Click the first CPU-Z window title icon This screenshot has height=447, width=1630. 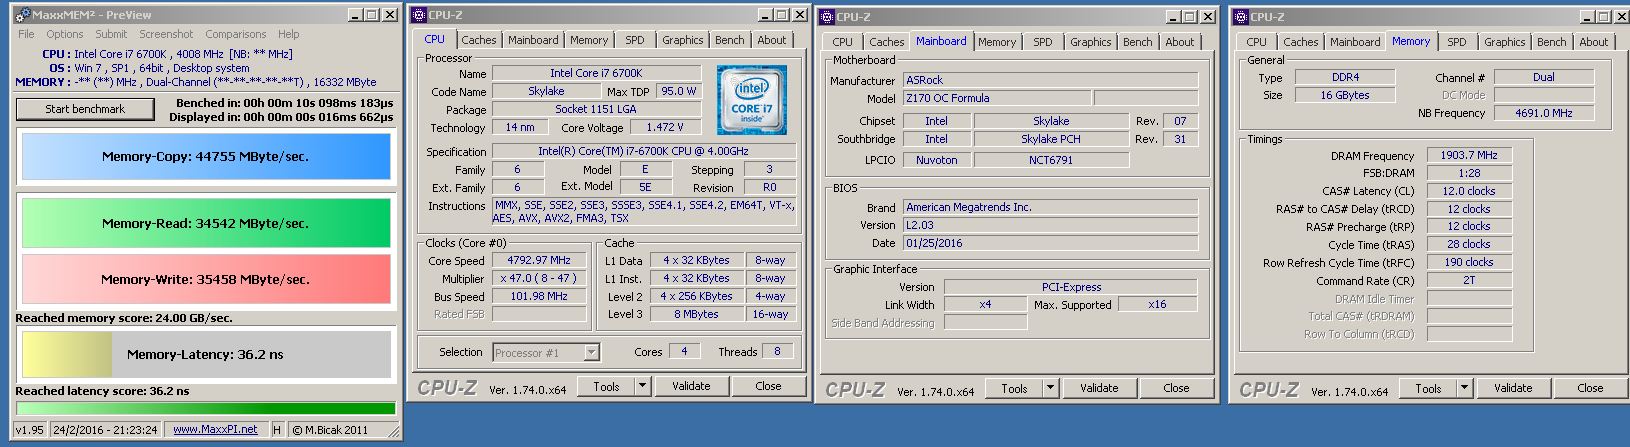[419, 15]
